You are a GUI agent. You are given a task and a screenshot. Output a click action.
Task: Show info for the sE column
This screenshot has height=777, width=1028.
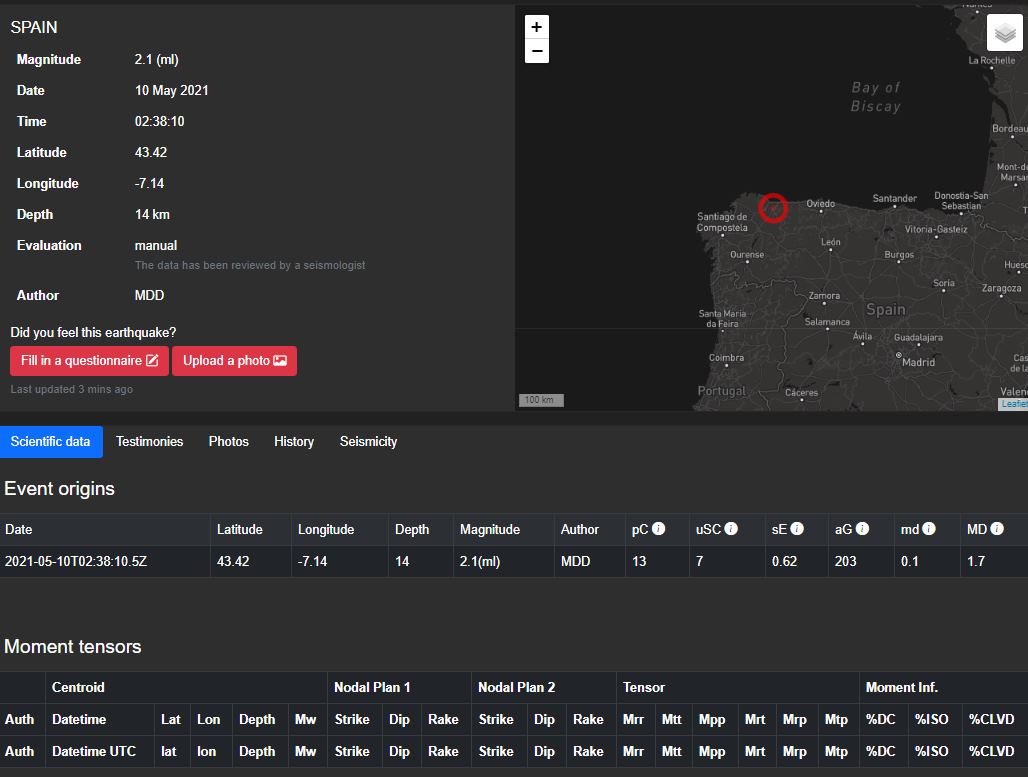coord(798,529)
